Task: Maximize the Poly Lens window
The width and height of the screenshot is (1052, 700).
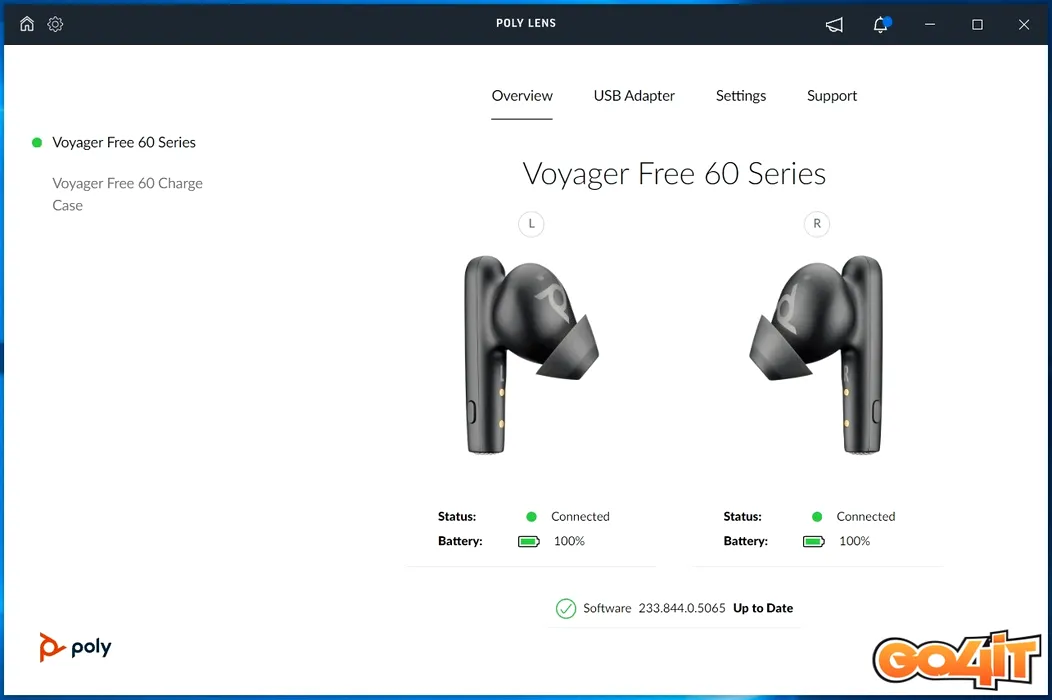Action: click(978, 24)
